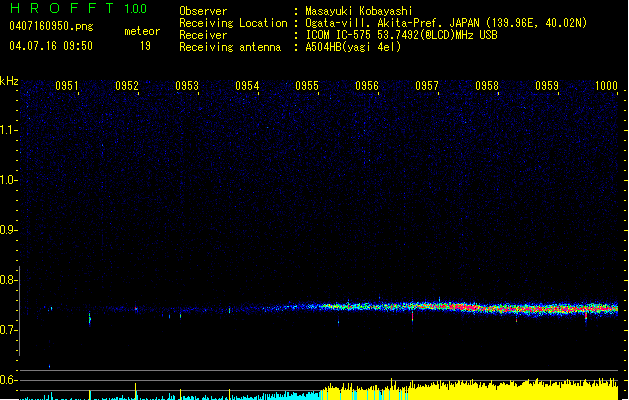Select the filename 0407160950.png

point(51,26)
